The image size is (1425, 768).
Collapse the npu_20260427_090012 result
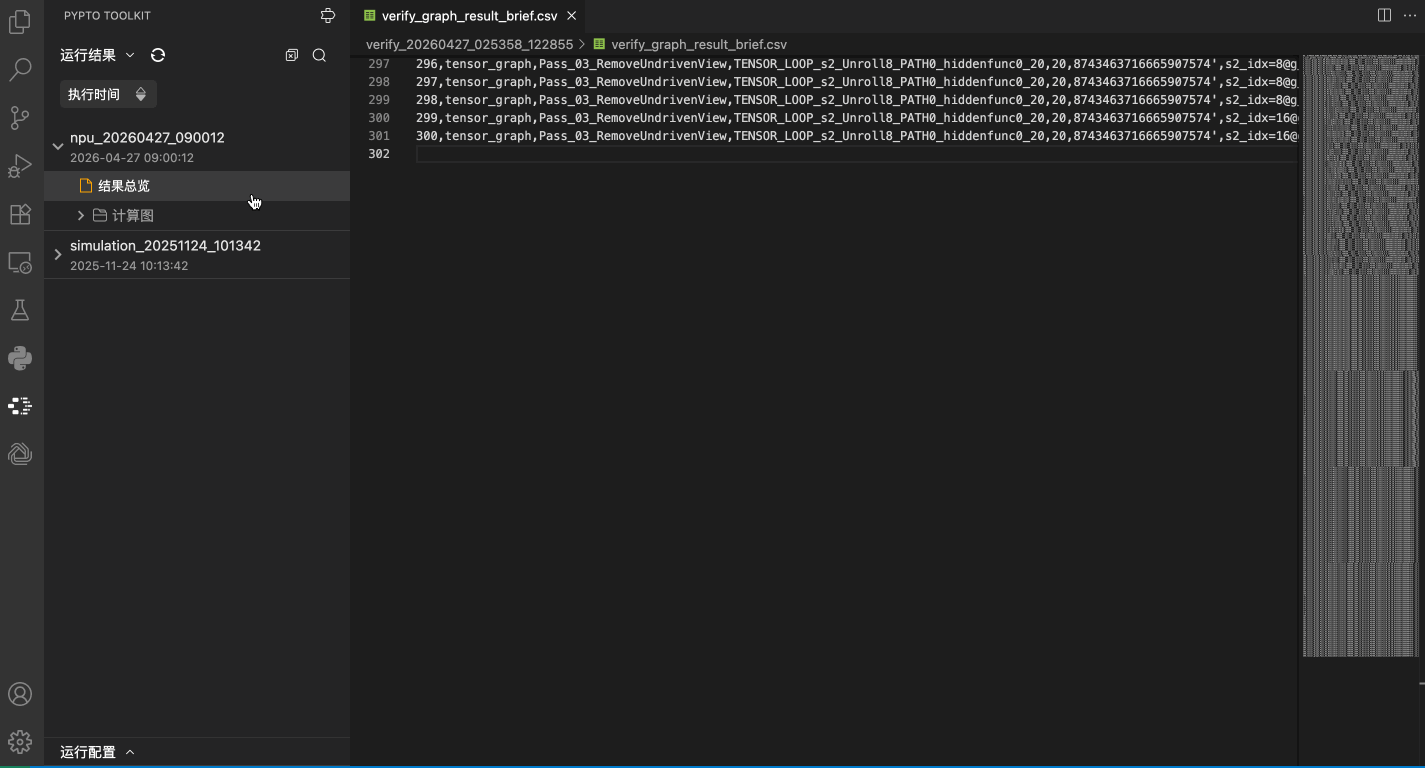58,146
